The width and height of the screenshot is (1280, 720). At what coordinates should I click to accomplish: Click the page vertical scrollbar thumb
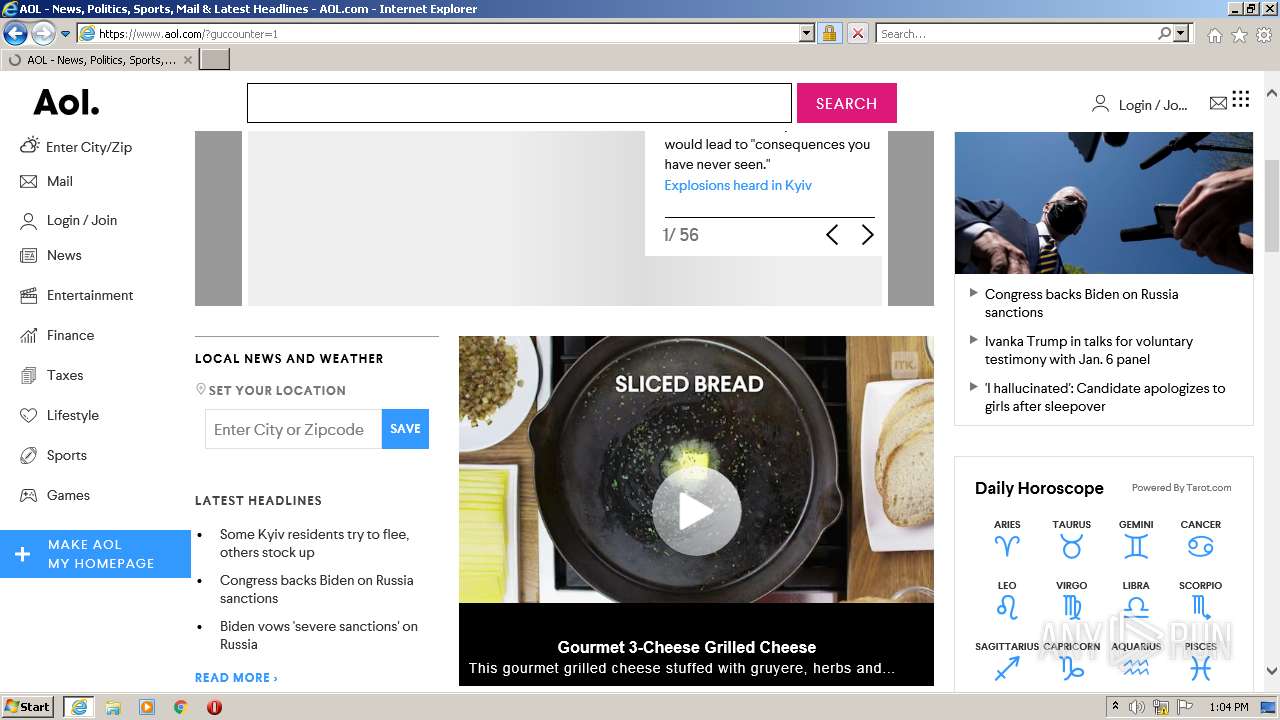click(1271, 206)
